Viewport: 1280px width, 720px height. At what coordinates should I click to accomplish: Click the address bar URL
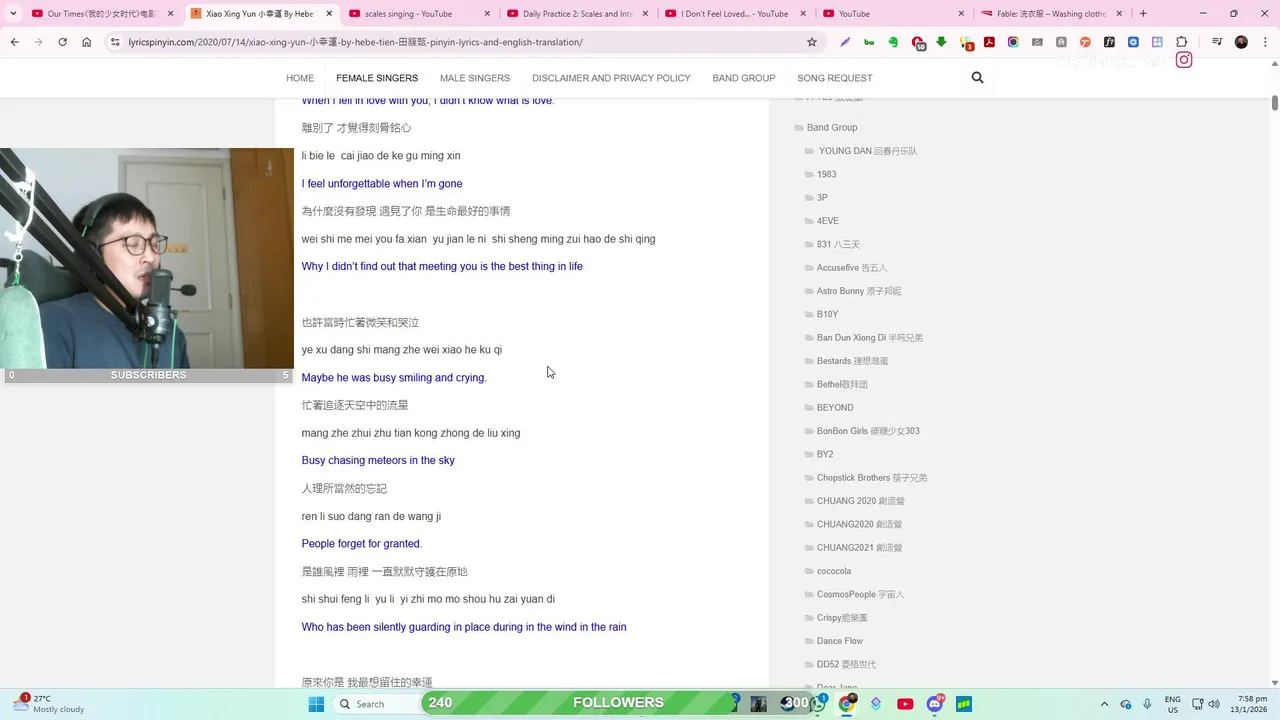[x=355, y=42]
